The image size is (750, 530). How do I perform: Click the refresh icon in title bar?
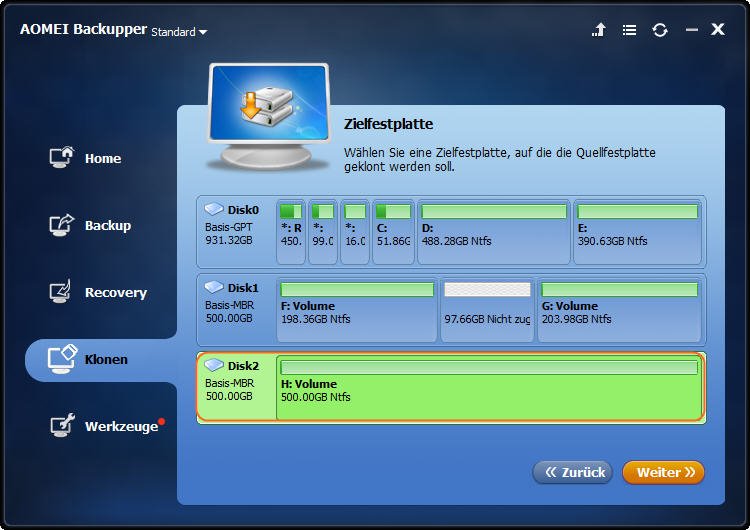660,30
